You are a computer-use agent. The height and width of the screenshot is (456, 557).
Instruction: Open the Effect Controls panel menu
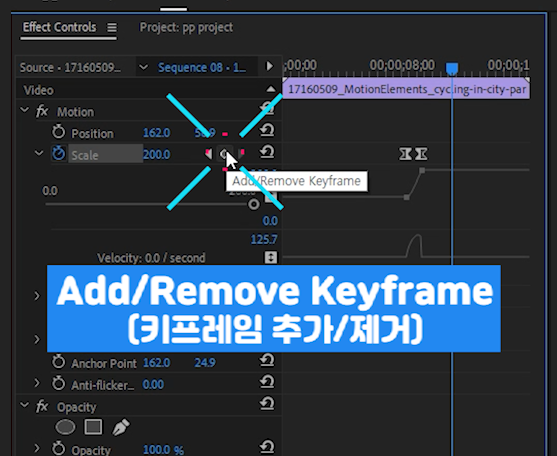(x=112, y=27)
